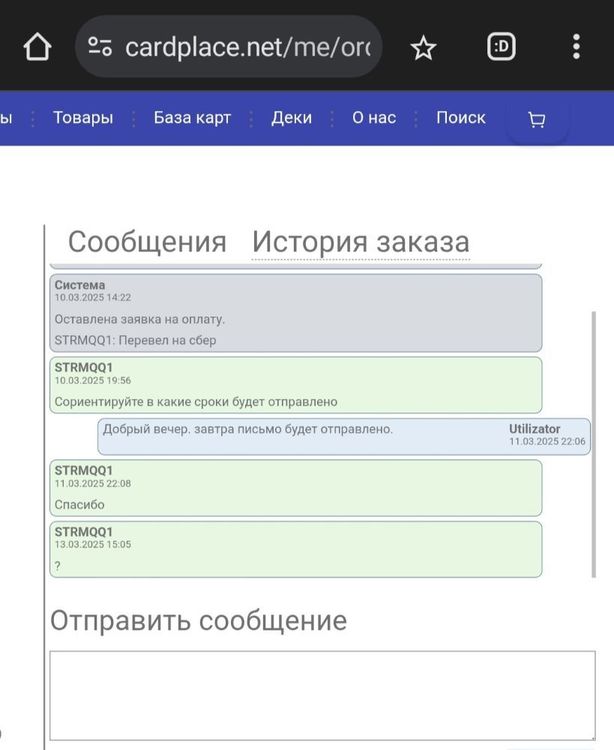Viewport: 614px width, 750px height.
Task: Click the Система payment request message
Action: [x=296, y=313]
